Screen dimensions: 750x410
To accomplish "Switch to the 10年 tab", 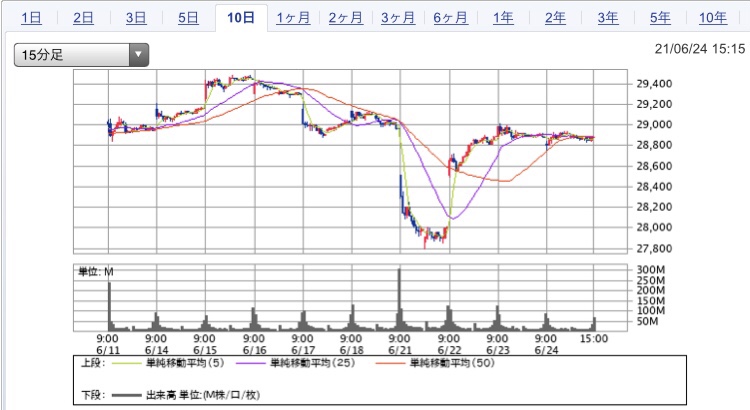I will 713,18.
